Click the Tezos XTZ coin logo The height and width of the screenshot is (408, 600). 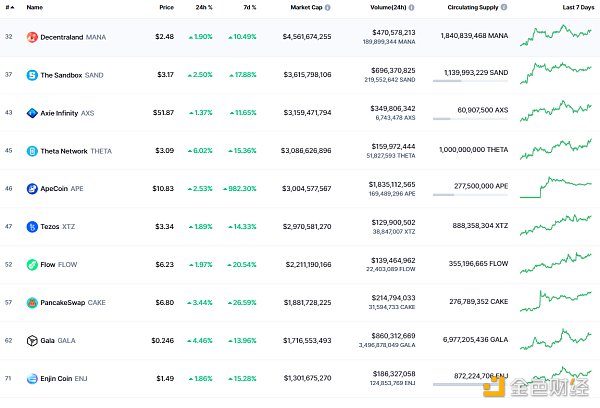tap(32, 226)
